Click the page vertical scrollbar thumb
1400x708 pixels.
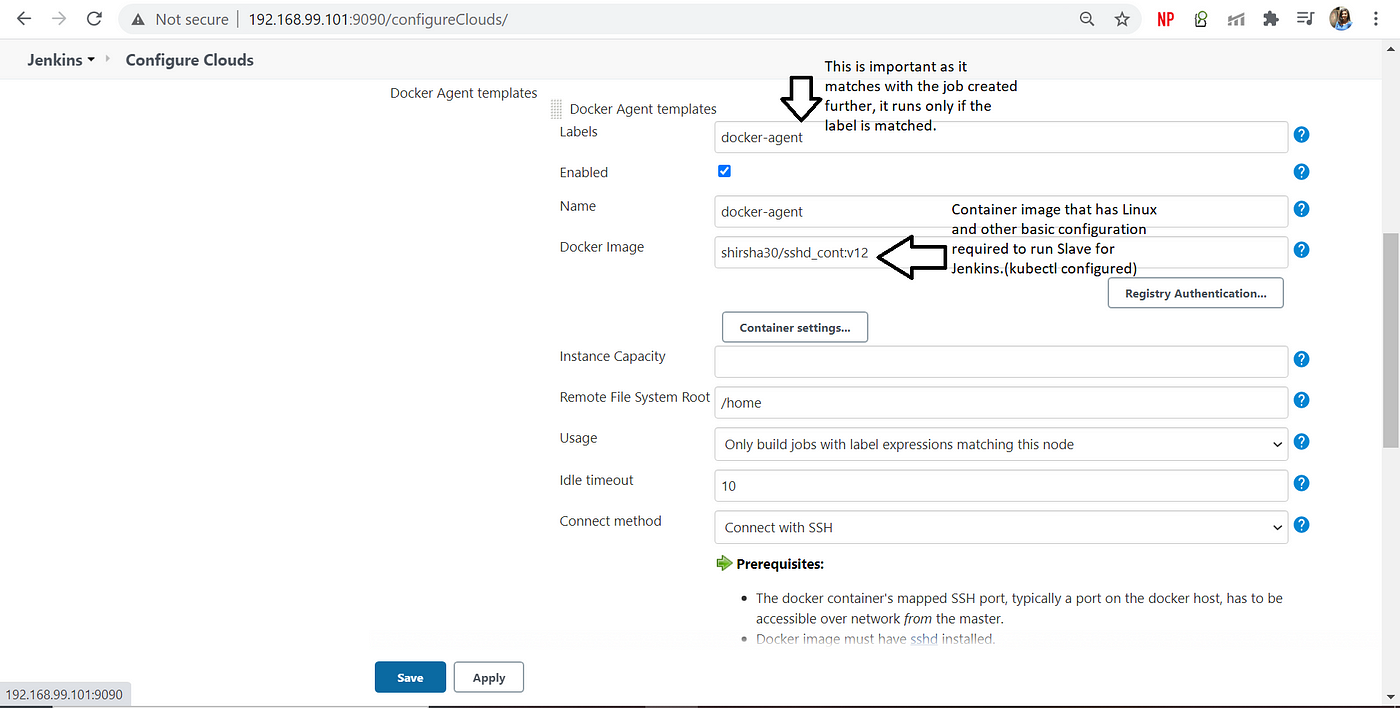(1391, 341)
